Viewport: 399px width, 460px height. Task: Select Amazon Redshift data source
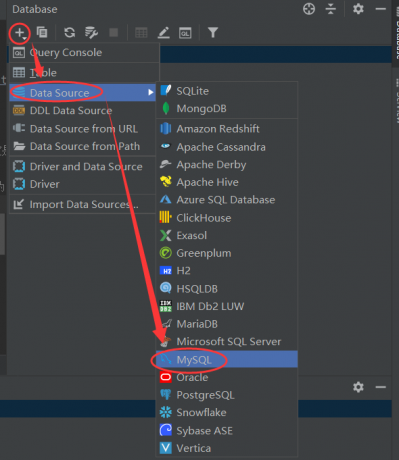click(x=227, y=129)
